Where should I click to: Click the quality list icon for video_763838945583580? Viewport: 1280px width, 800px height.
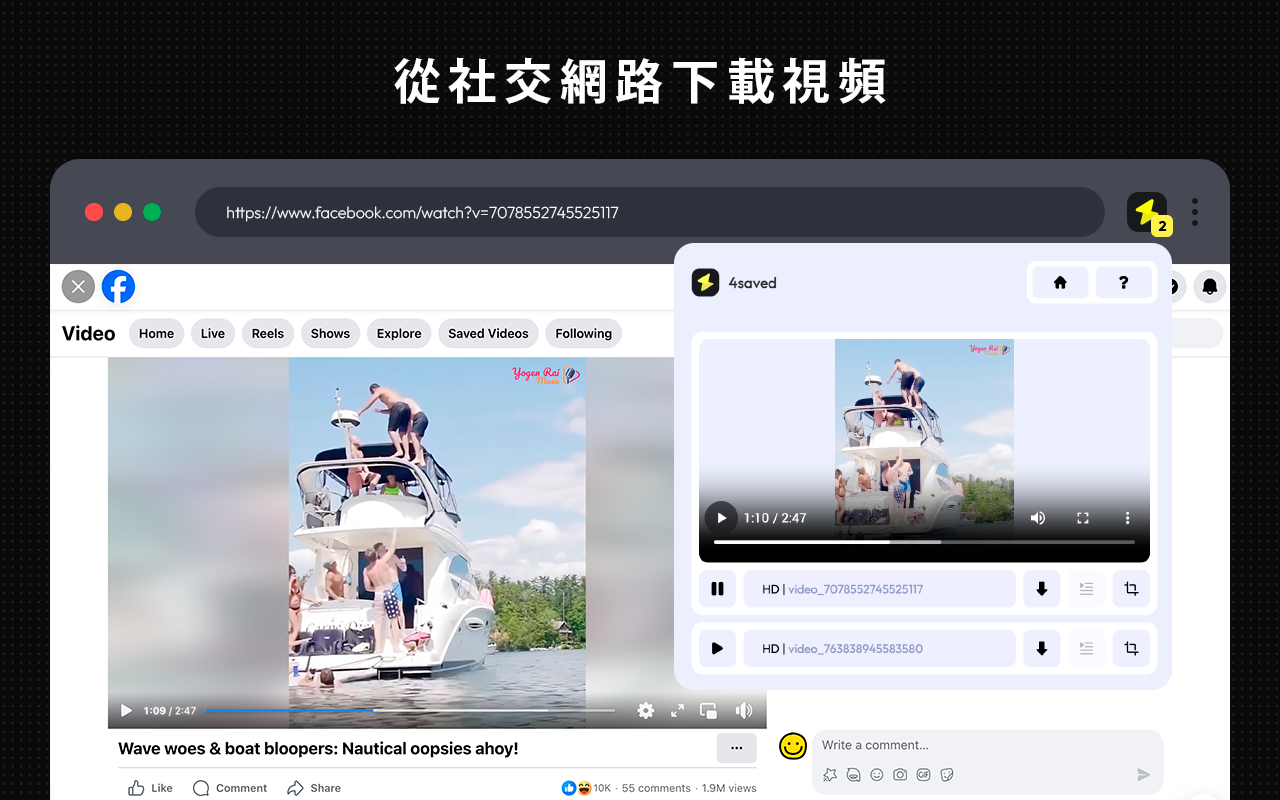[1086, 647]
